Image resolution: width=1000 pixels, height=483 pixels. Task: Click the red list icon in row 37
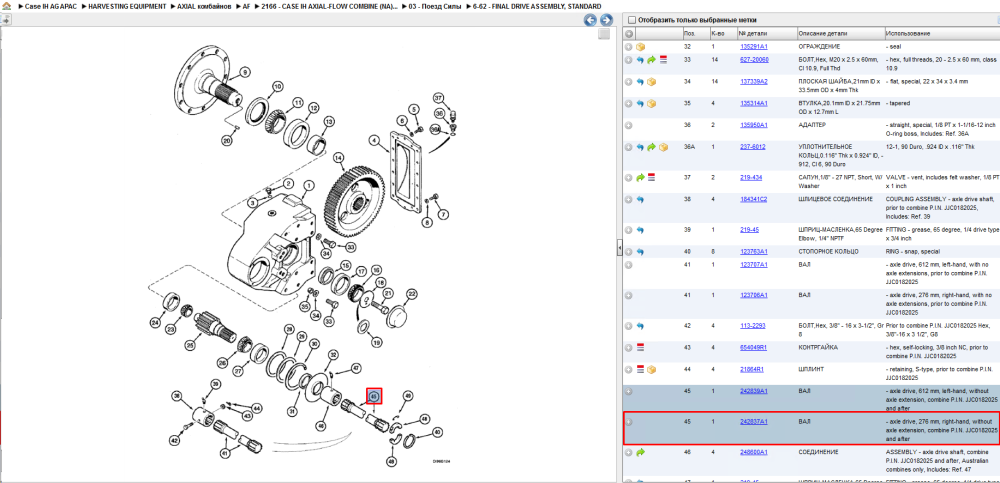[651, 177]
